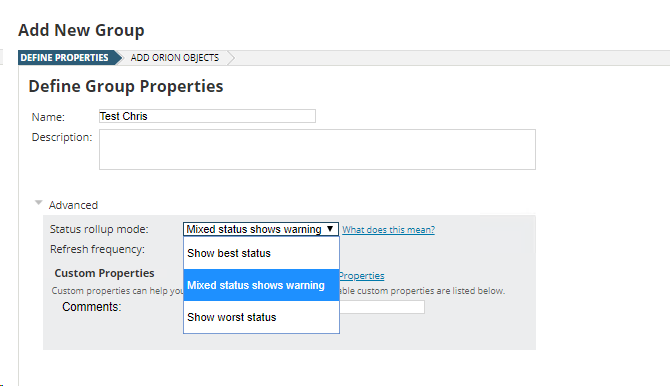Click the Comments custom property input box

point(382,307)
